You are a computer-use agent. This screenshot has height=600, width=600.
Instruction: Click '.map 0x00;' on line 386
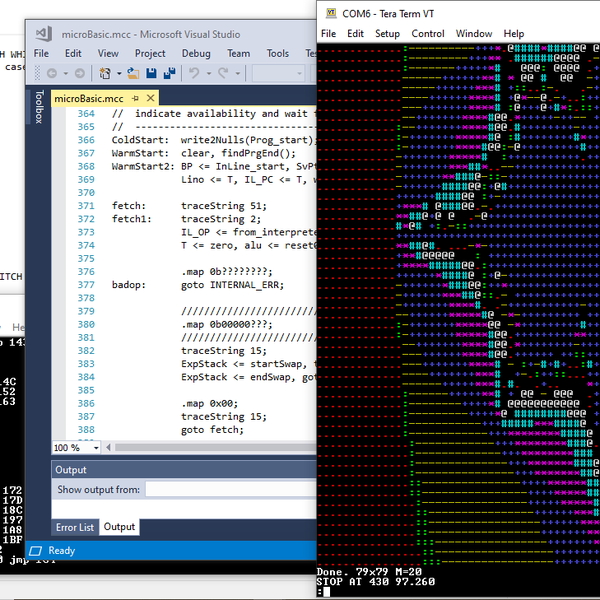pos(209,404)
